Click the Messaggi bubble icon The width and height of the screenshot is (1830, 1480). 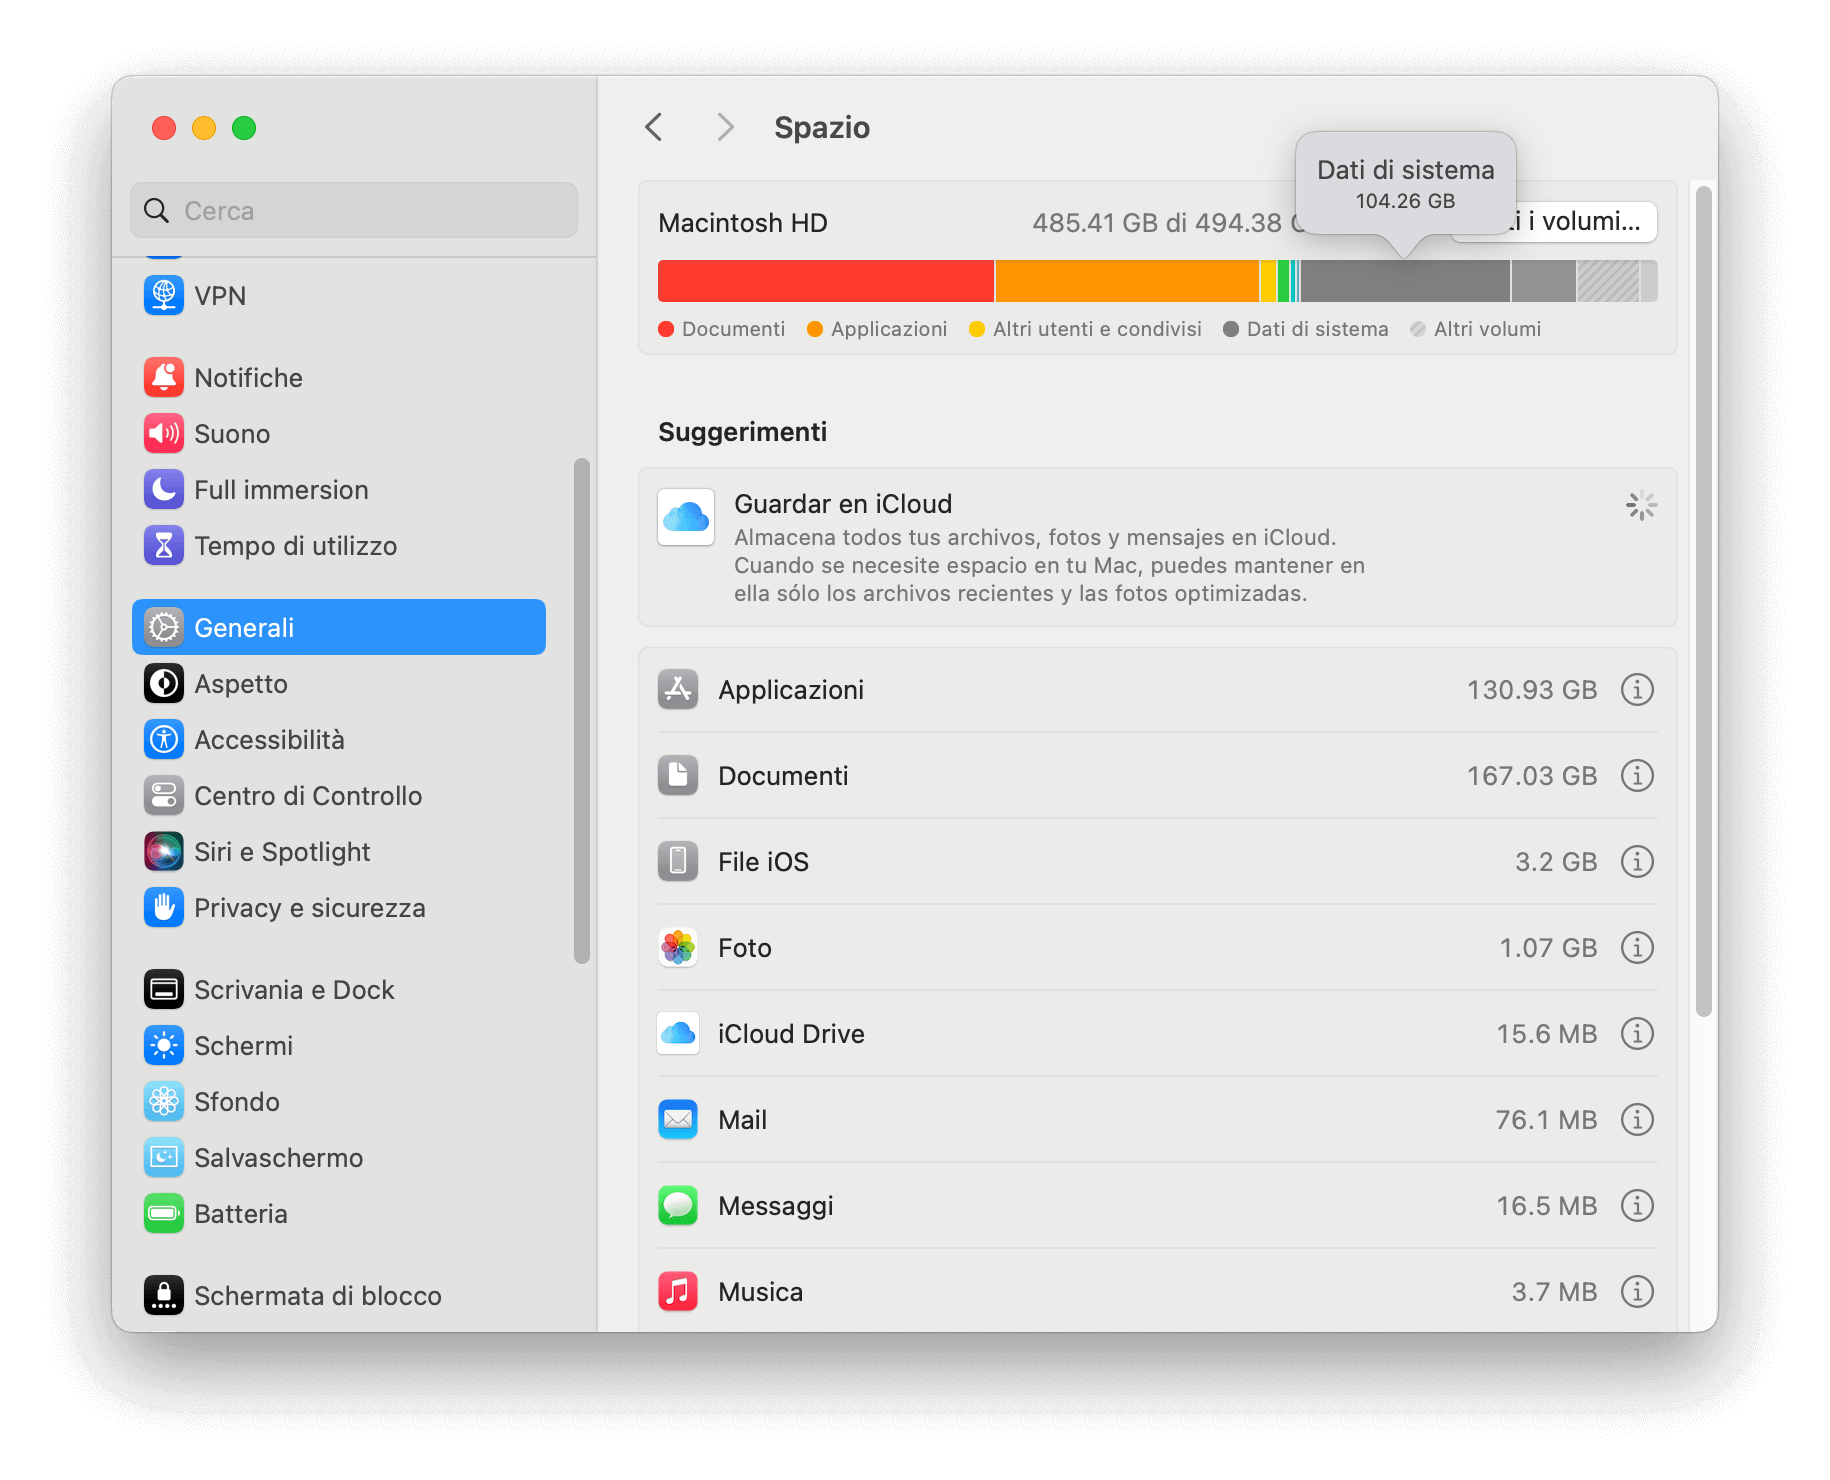(678, 1205)
